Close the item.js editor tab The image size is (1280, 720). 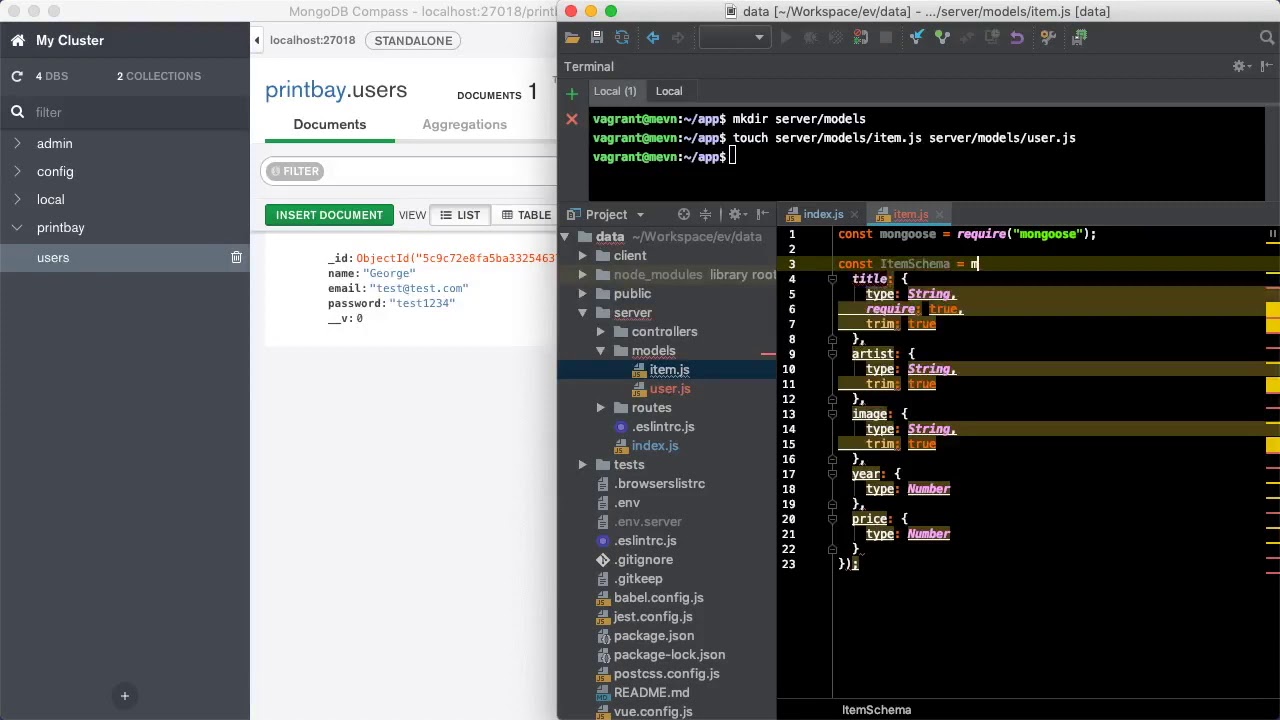939,214
